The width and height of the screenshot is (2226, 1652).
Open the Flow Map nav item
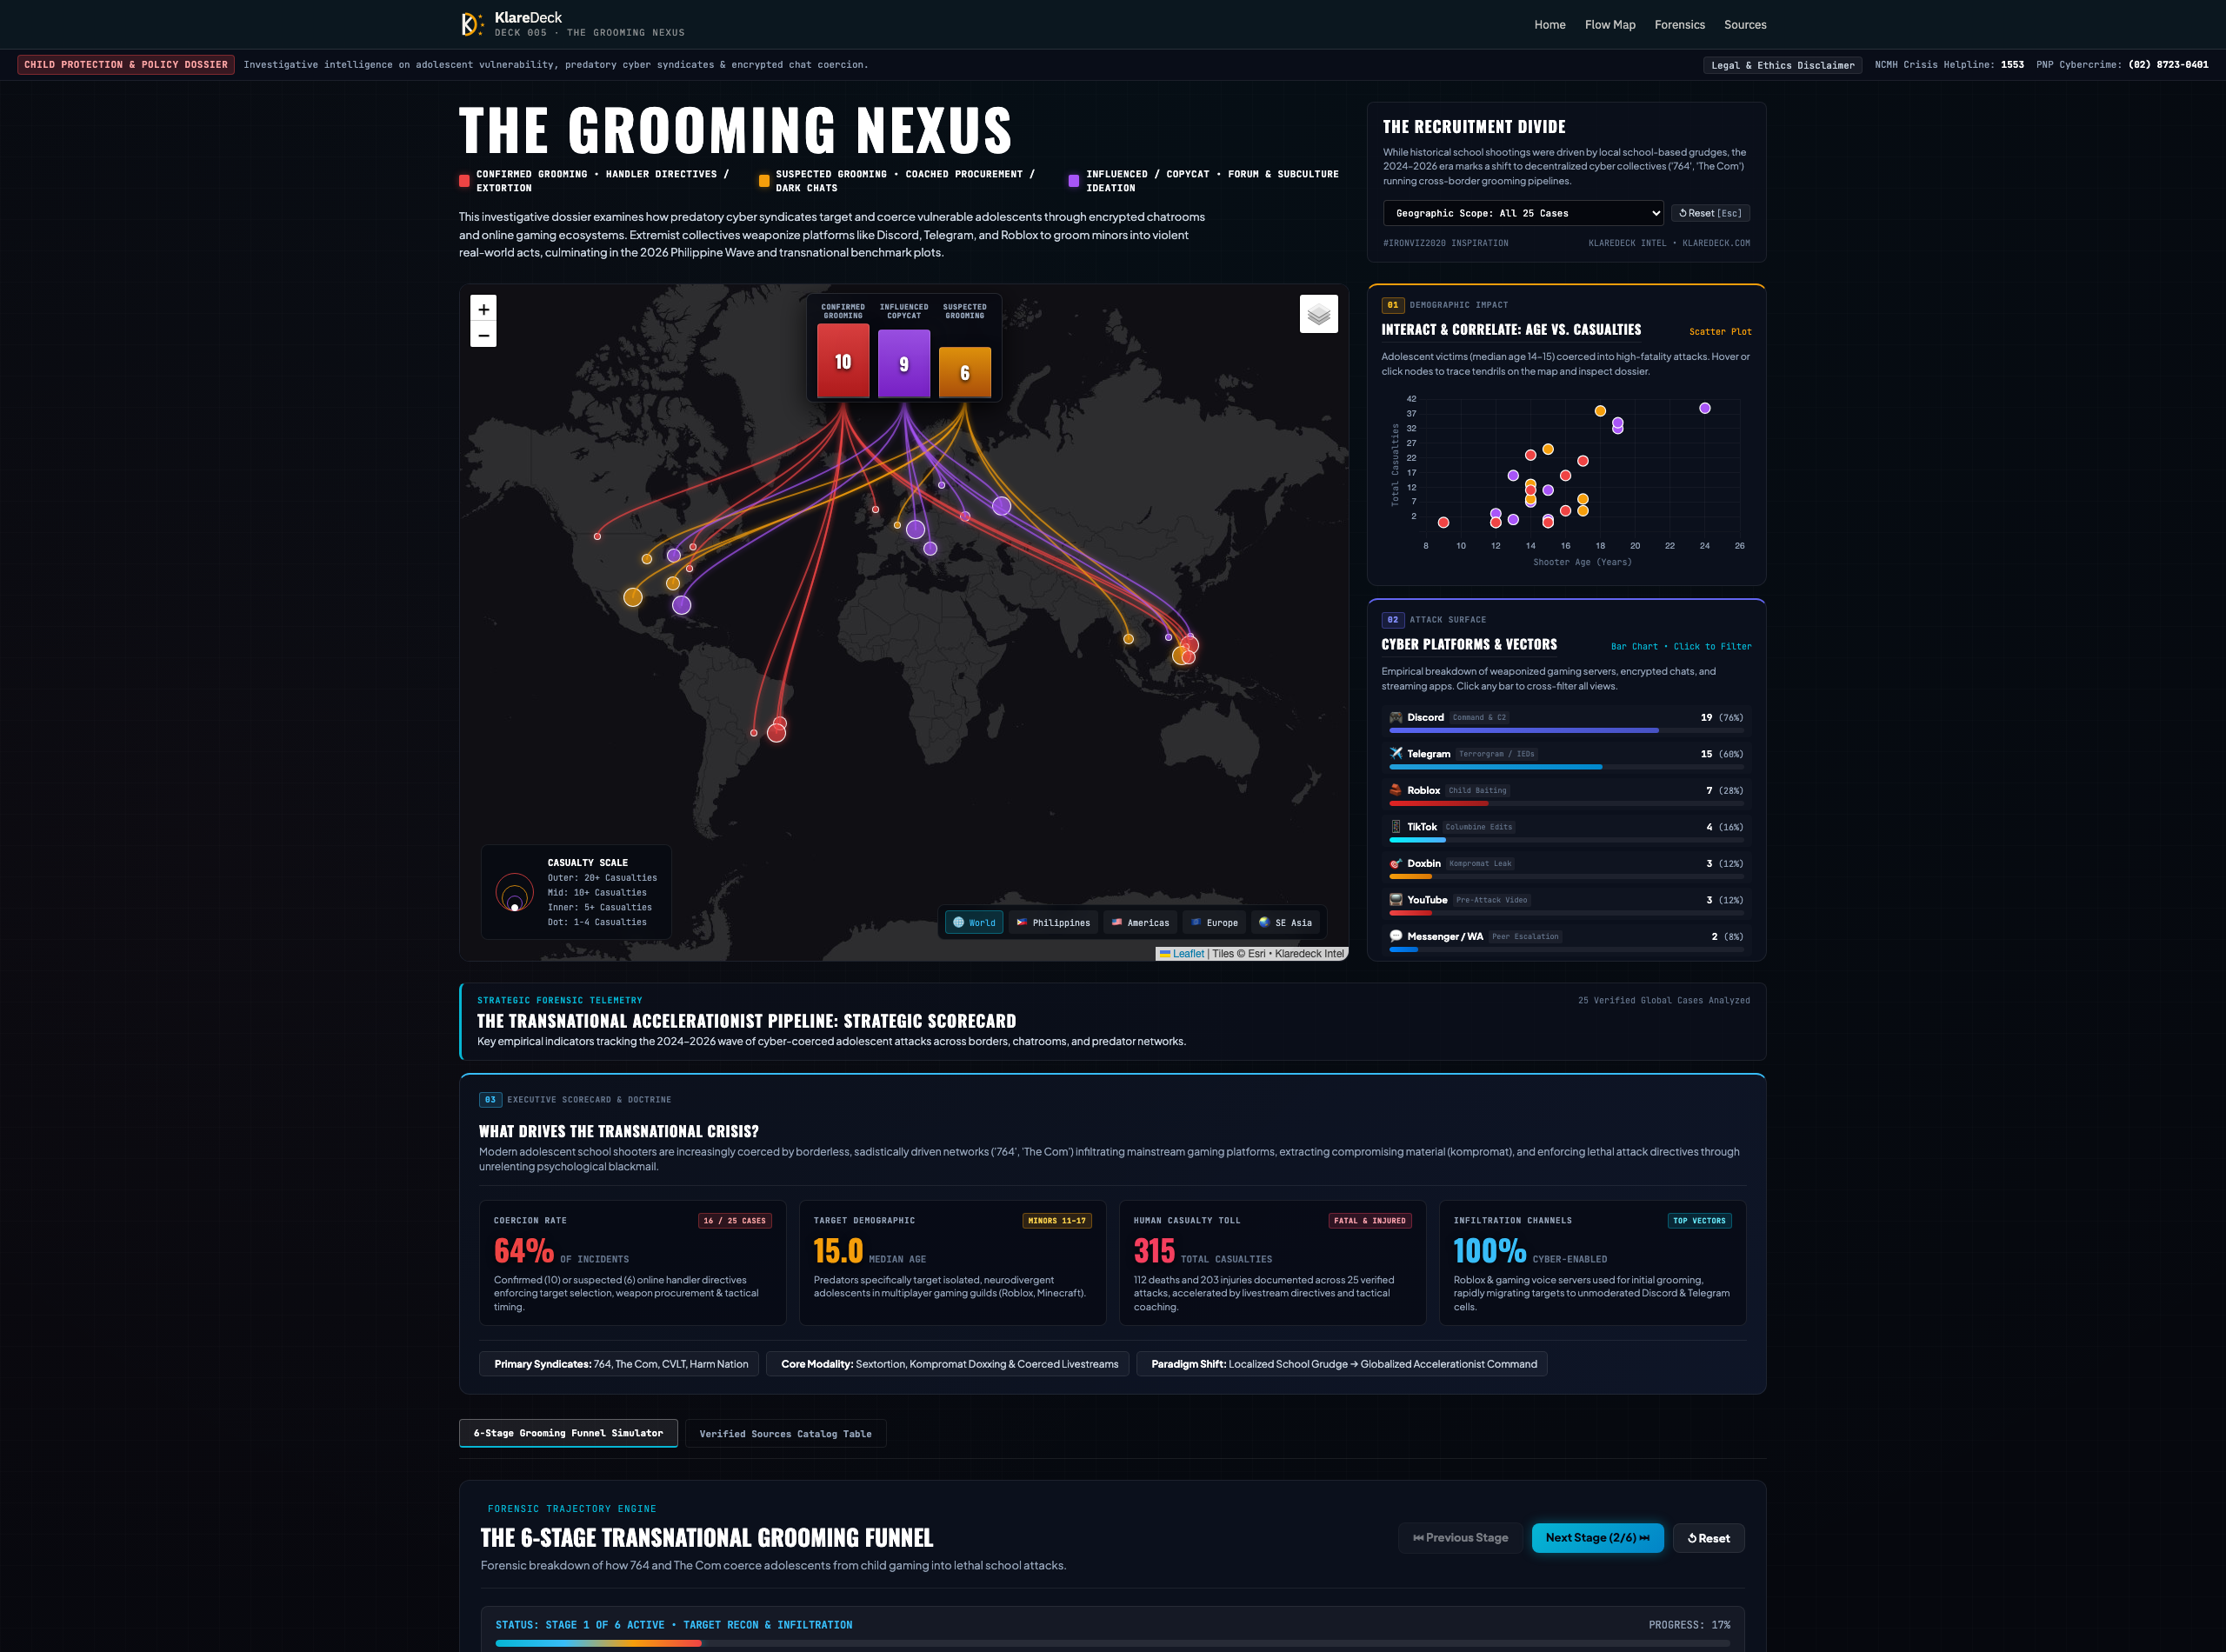click(1610, 25)
